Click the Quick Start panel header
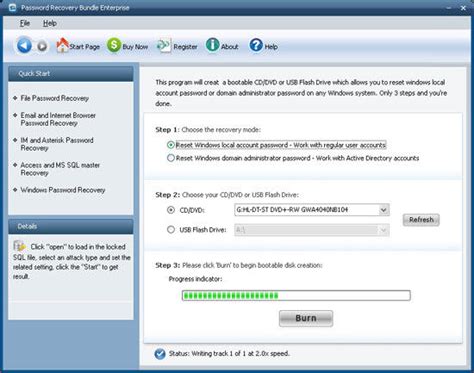Image resolution: width=474 pixels, height=373 pixels. point(71,74)
